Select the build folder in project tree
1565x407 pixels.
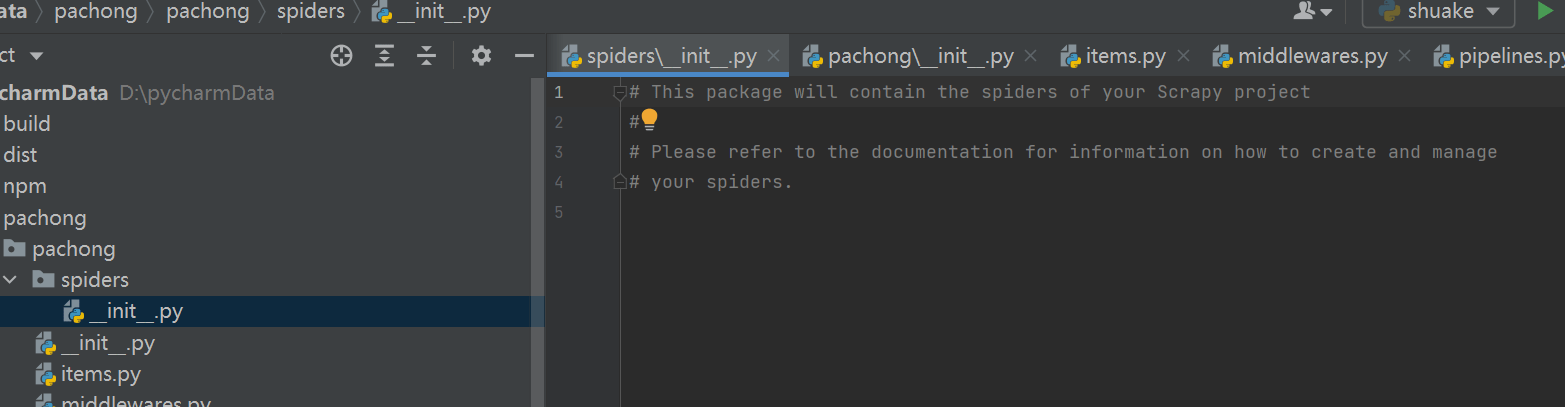coord(27,124)
